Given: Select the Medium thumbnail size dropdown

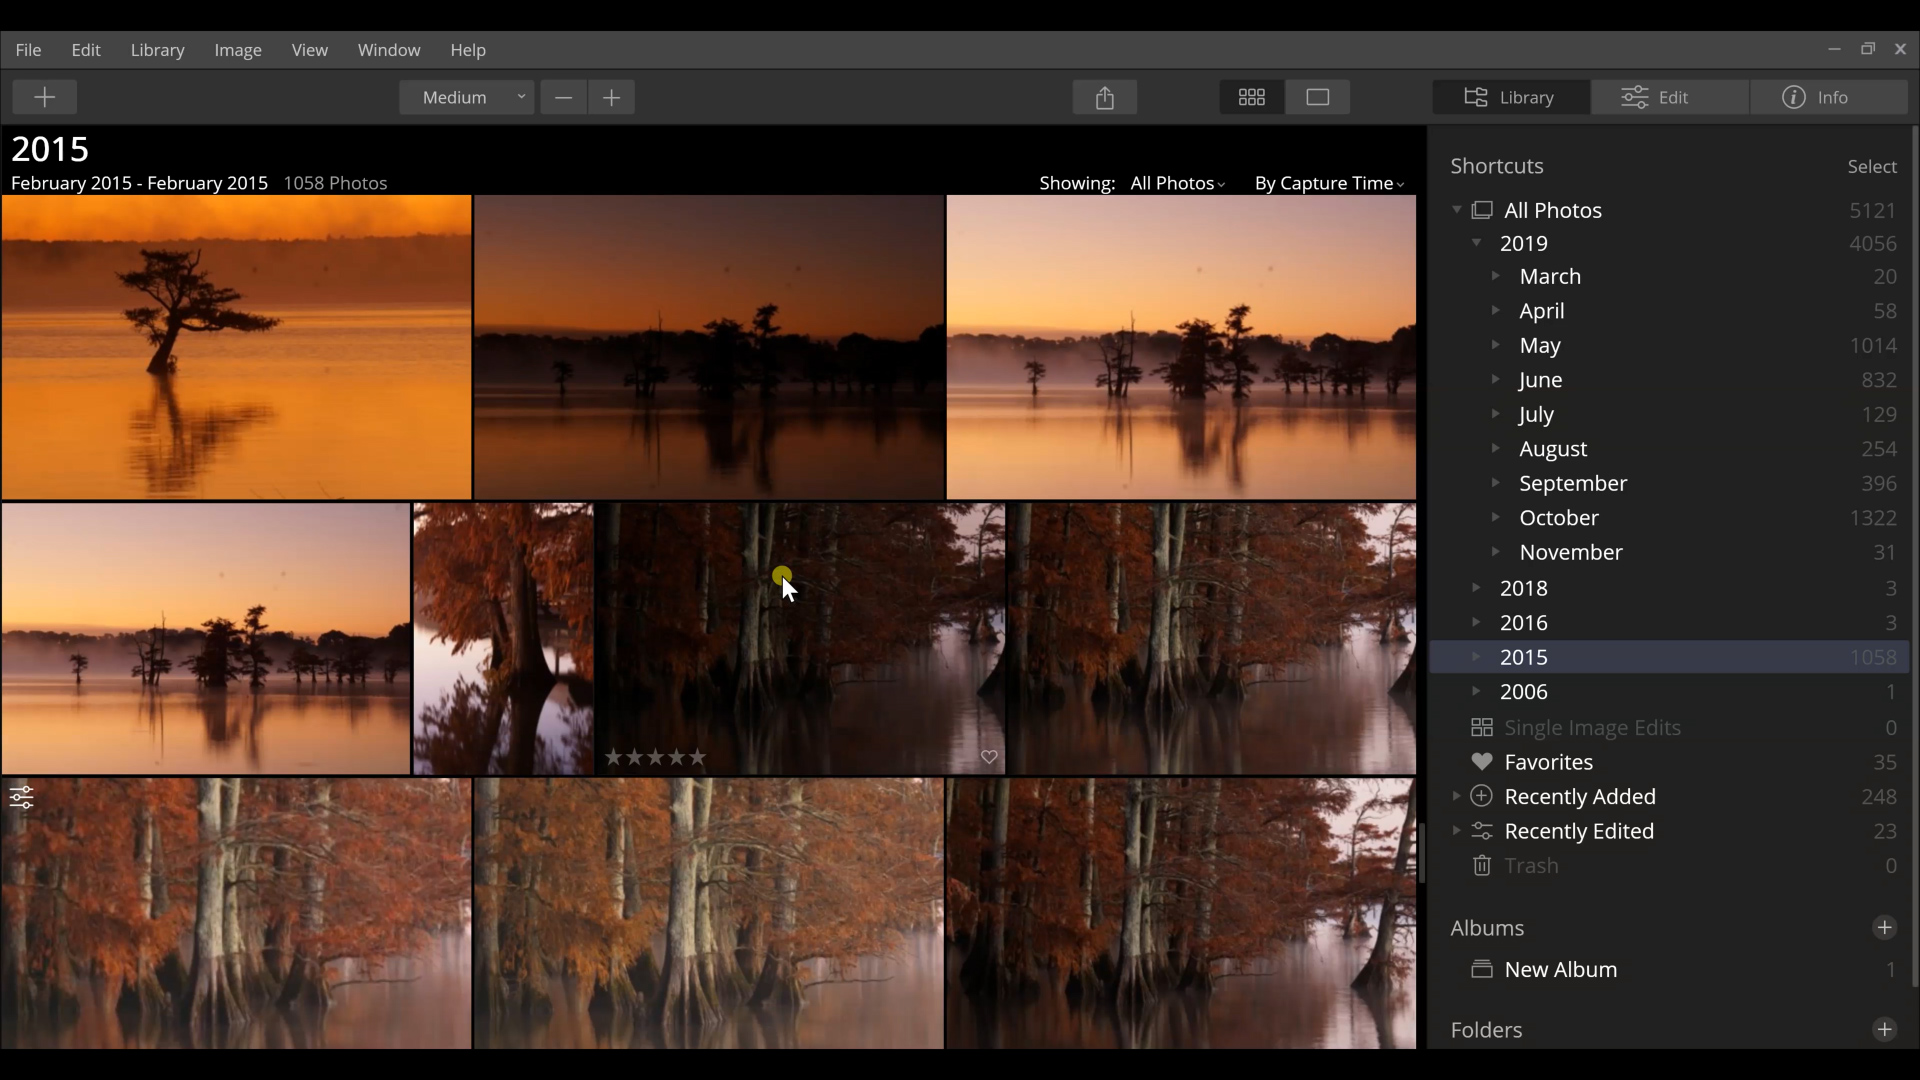Looking at the screenshot, I should pyautogui.click(x=467, y=98).
